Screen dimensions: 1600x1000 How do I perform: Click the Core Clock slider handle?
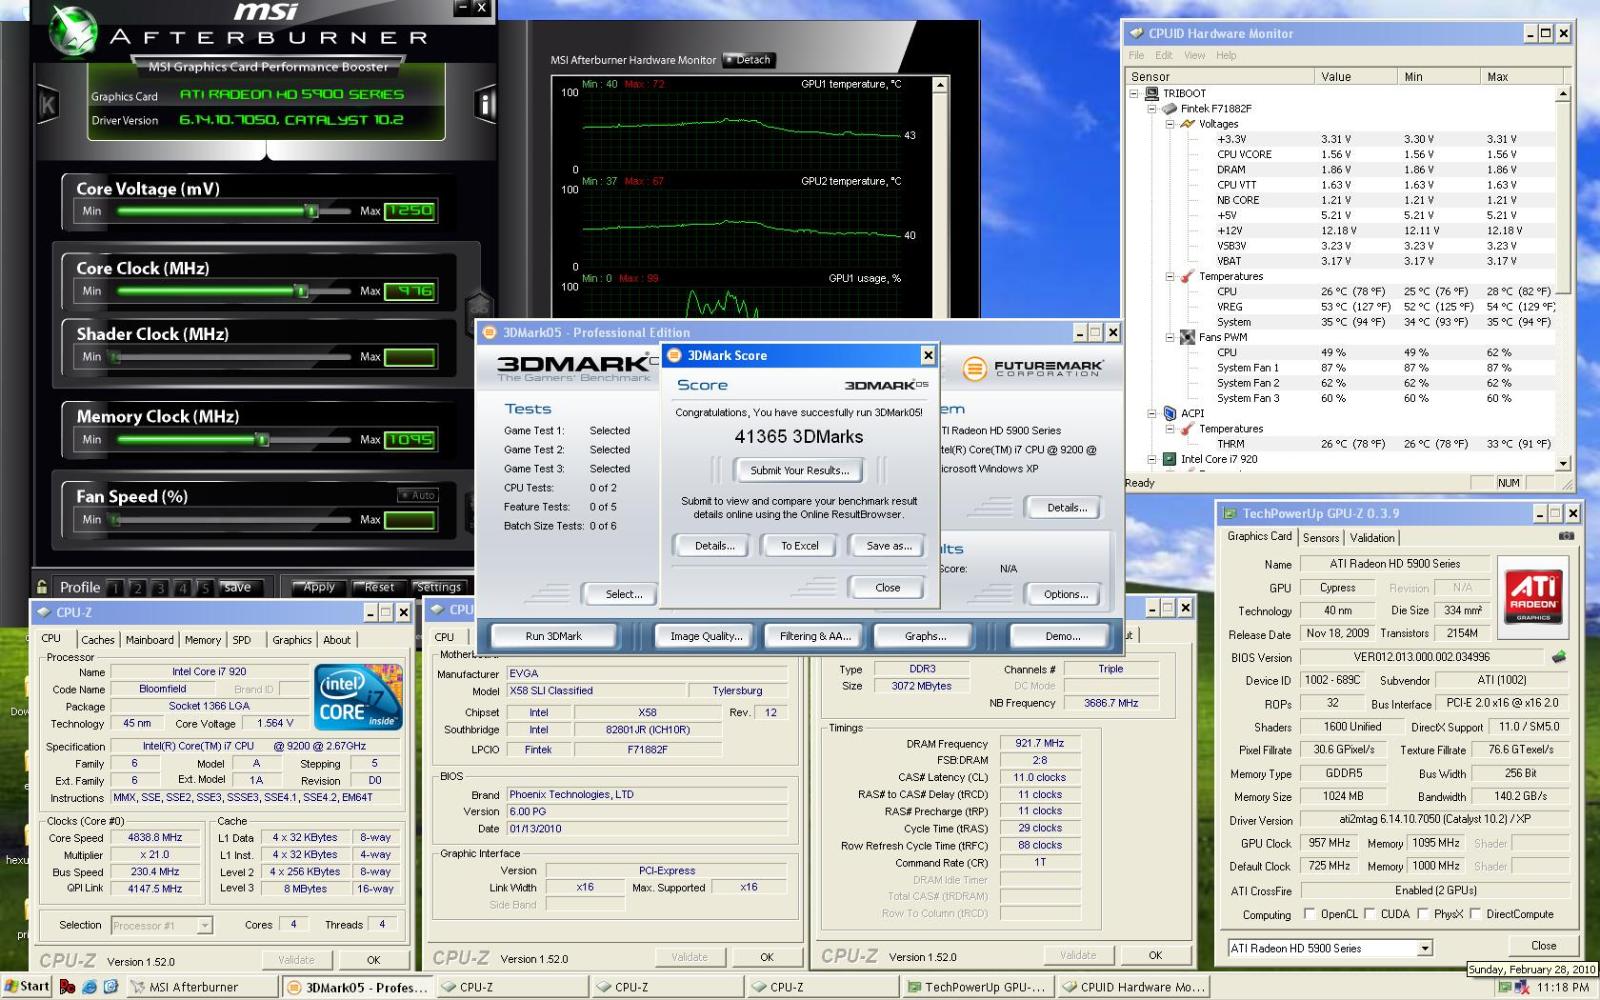pyautogui.click(x=300, y=291)
